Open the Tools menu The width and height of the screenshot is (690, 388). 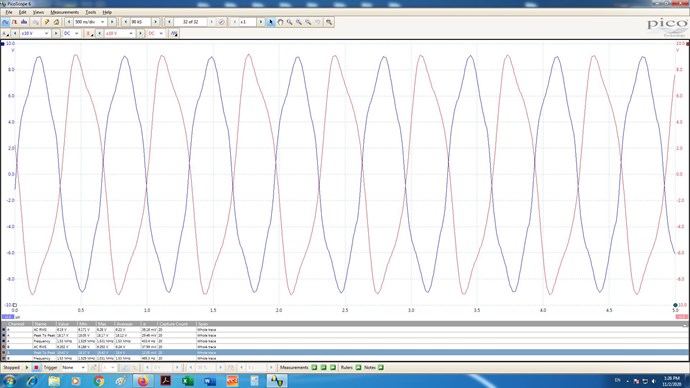pos(90,12)
